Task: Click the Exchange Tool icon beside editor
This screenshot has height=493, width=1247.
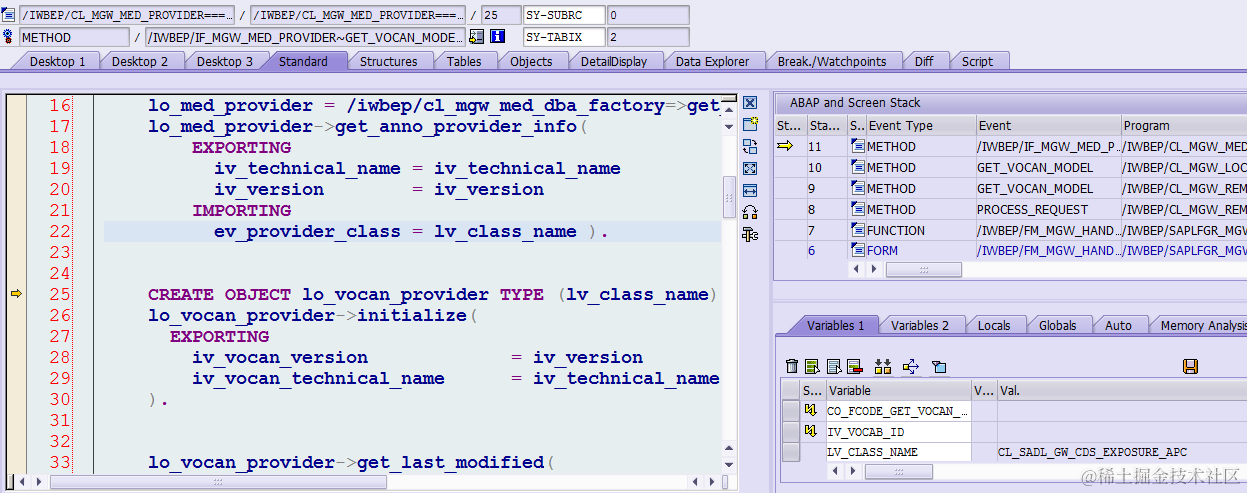Action: 750,146
